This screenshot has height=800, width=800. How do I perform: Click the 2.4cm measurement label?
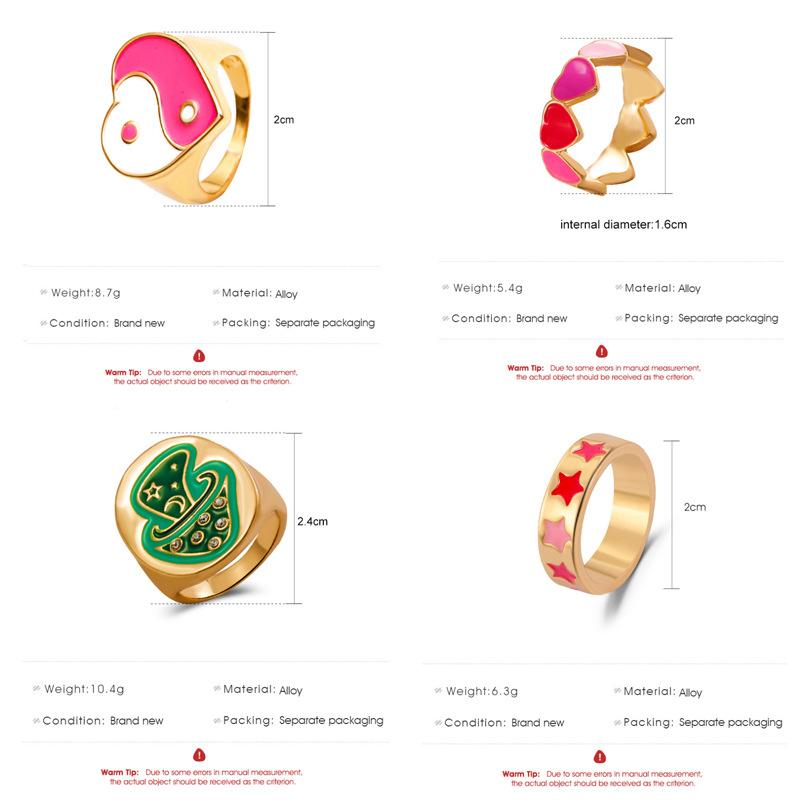pos(312,521)
